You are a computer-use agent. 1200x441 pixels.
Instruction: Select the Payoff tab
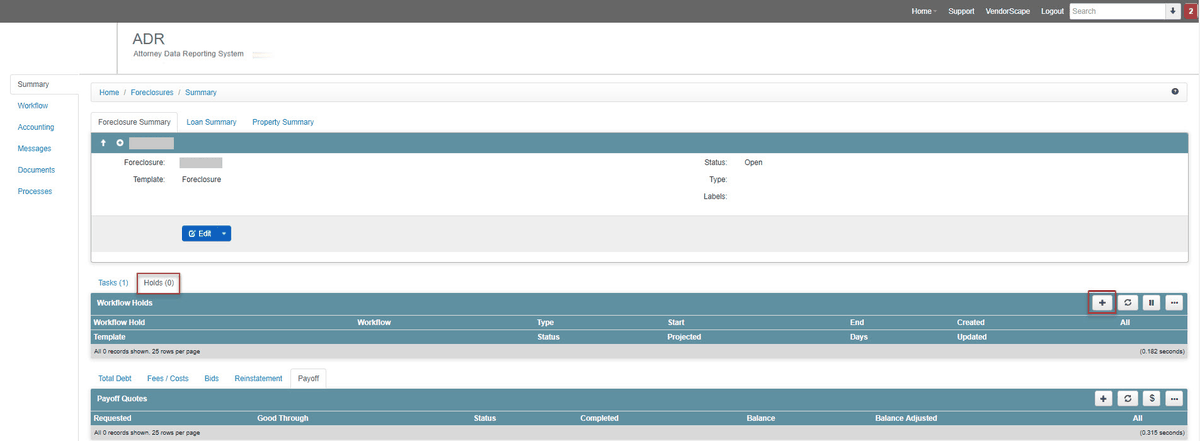309,379
